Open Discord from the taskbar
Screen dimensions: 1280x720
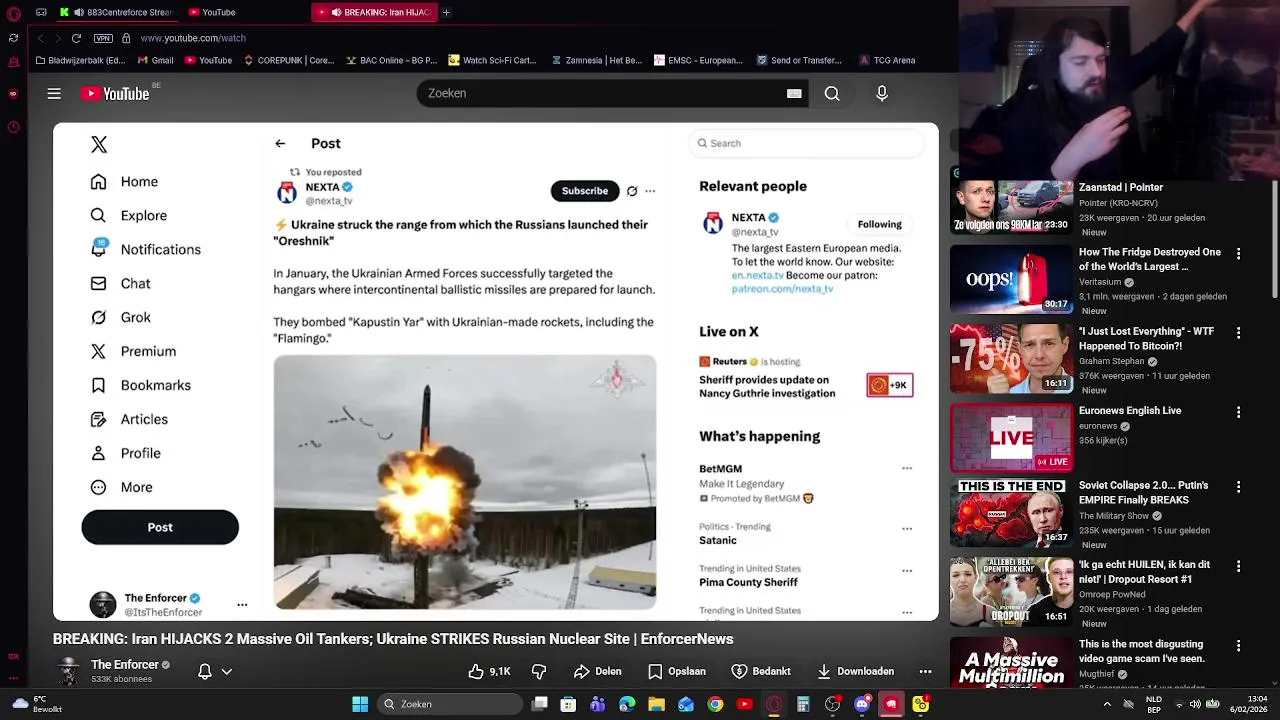(862, 704)
